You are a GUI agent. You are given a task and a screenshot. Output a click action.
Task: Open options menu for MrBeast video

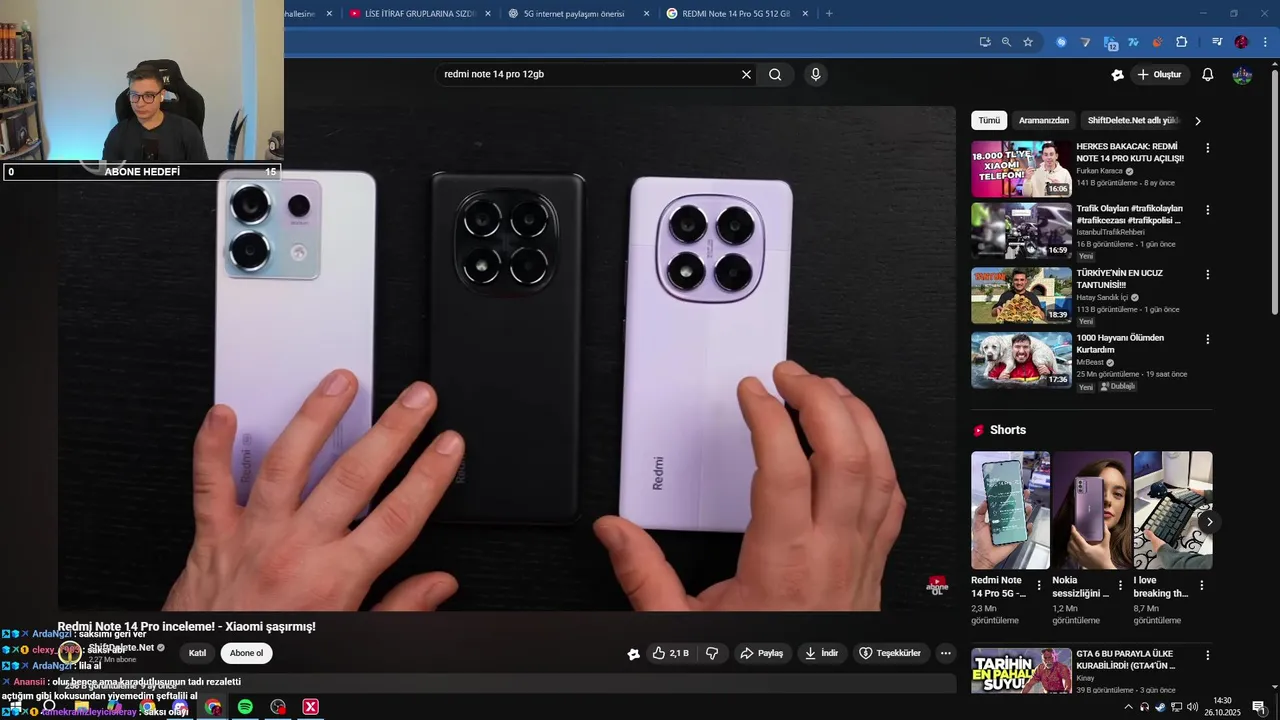pyautogui.click(x=1207, y=339)
